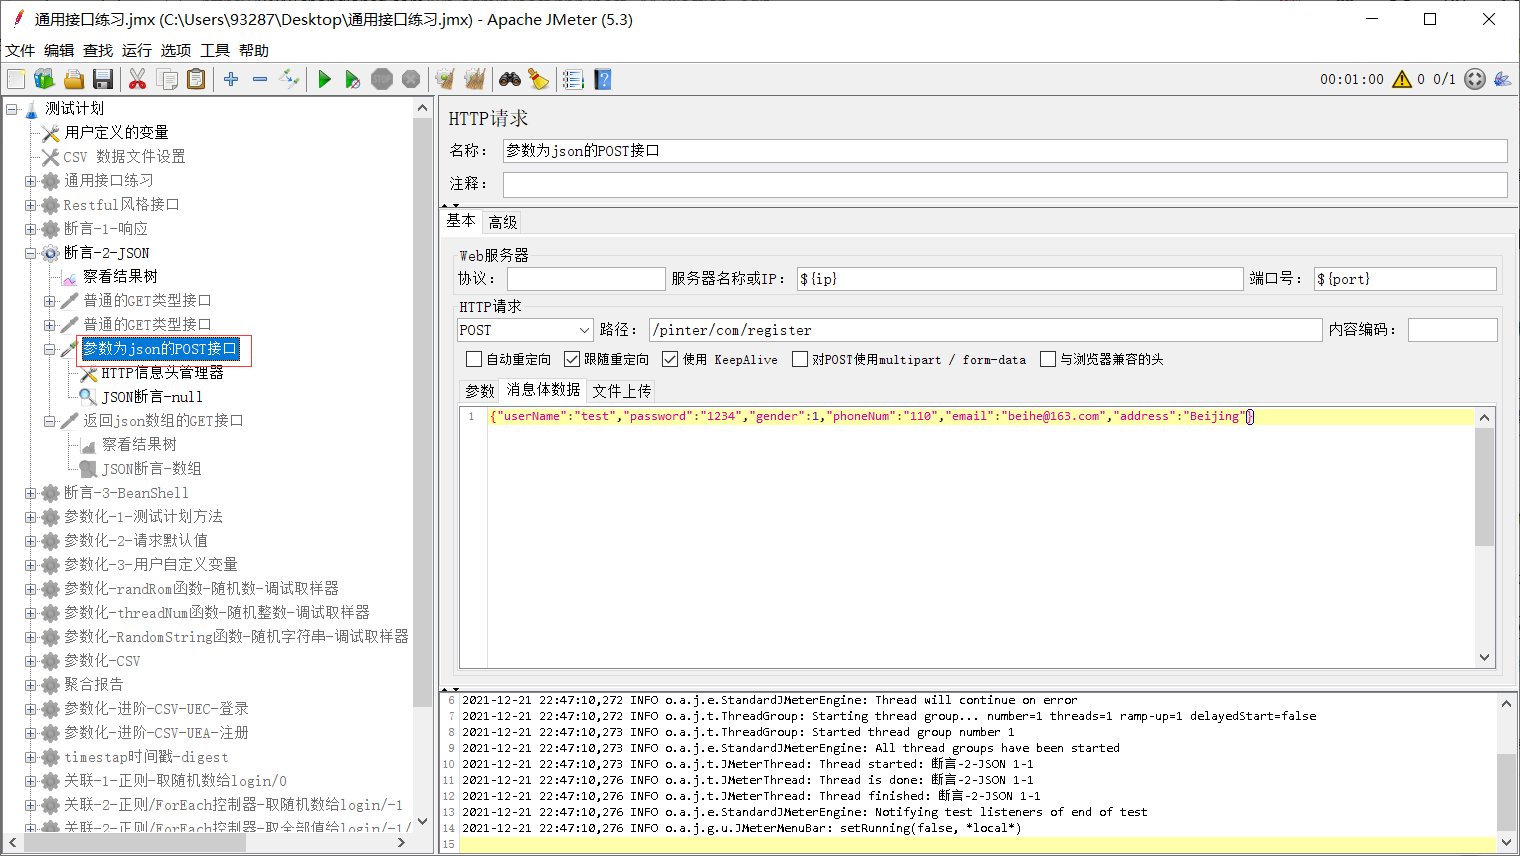
Task: Expand the 参数化-CSV node
Action: (x=30, y=661)
